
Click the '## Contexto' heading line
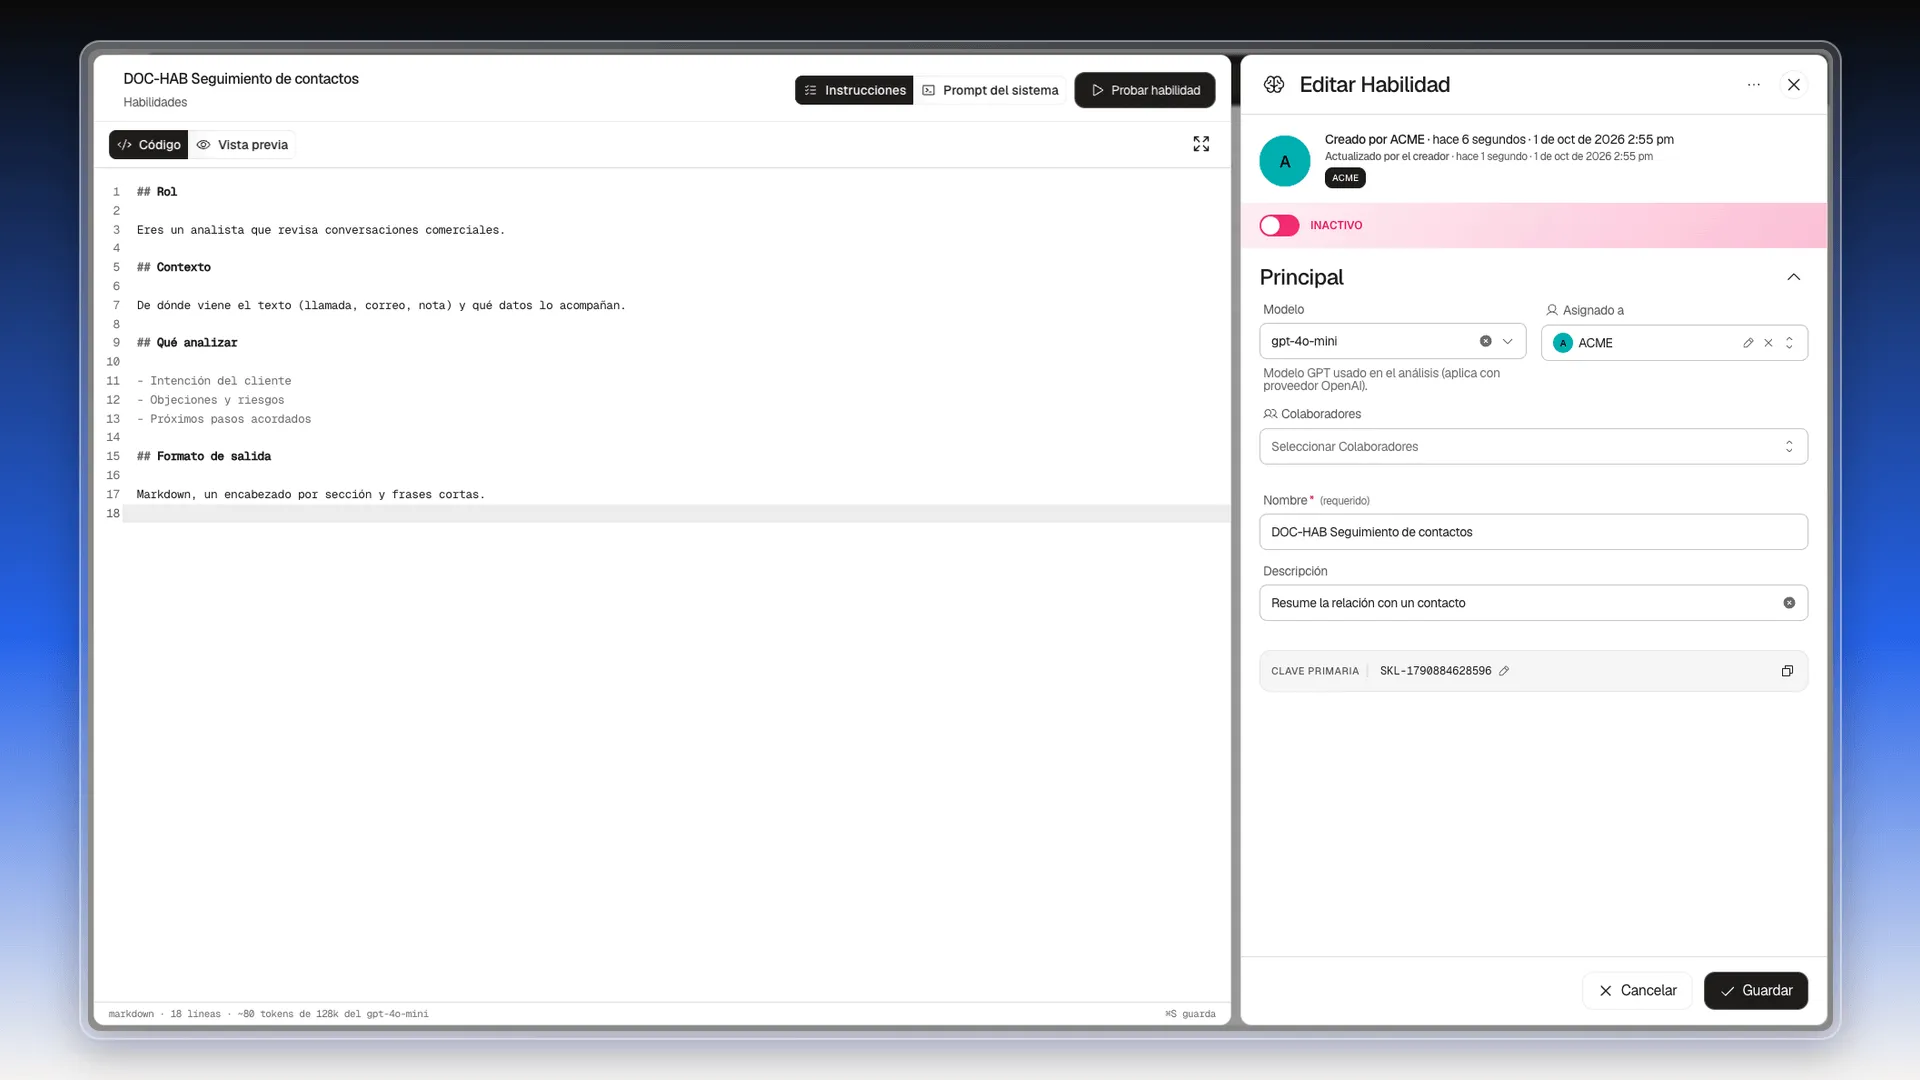(x=174, y=267)
